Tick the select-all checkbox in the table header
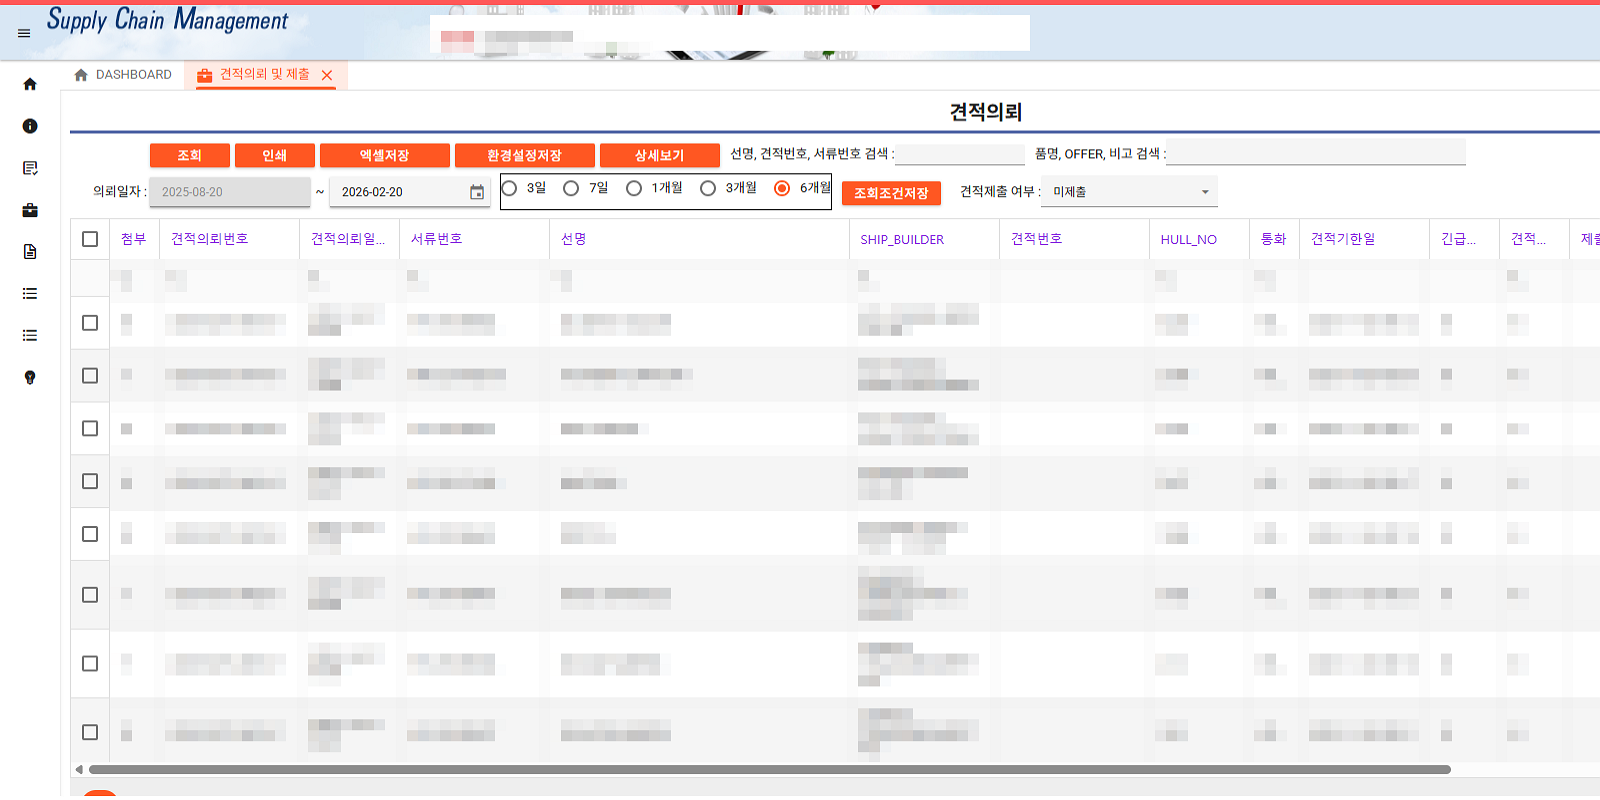The width and height of the screenshot is (1600, 800). click(x=90, y=239)
